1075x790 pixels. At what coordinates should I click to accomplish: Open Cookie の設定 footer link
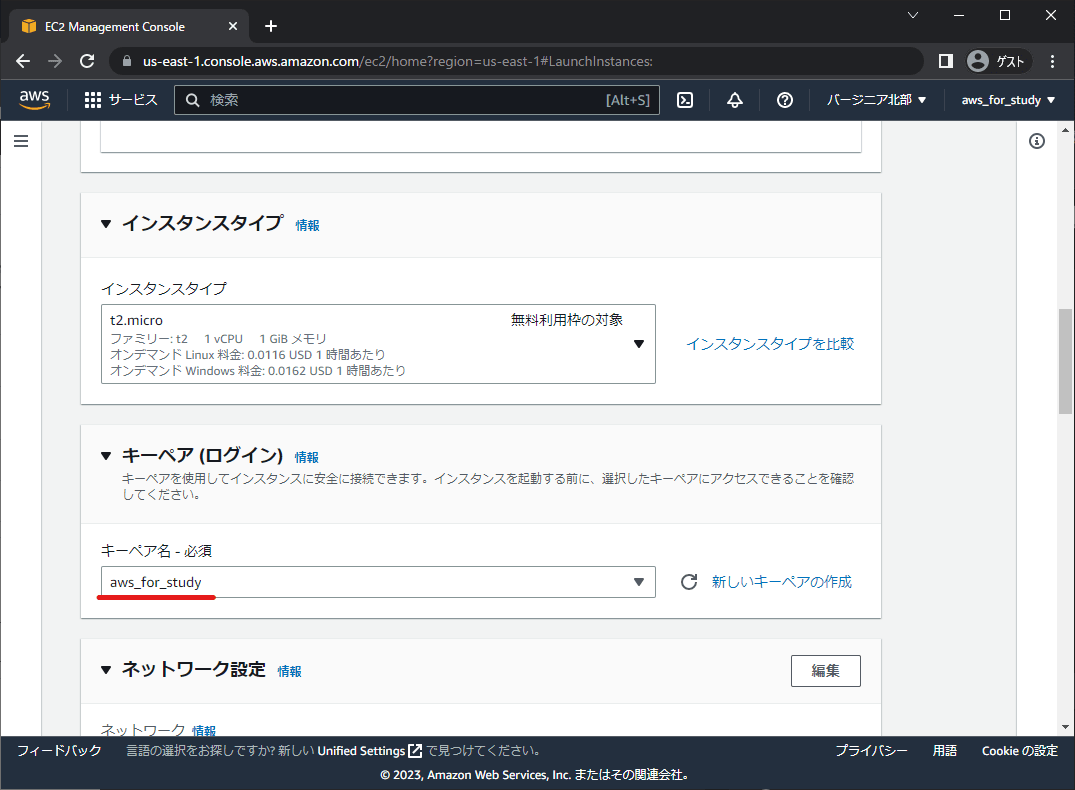tap(1019, 751)
